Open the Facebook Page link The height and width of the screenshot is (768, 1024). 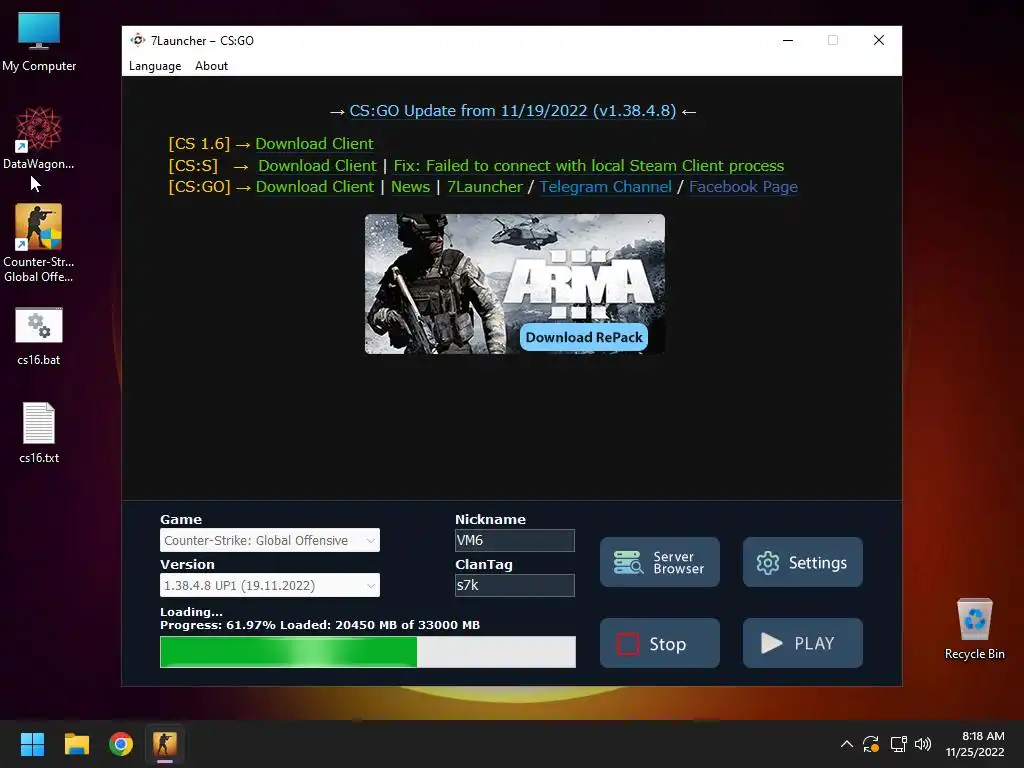click(x=743, y=187)
